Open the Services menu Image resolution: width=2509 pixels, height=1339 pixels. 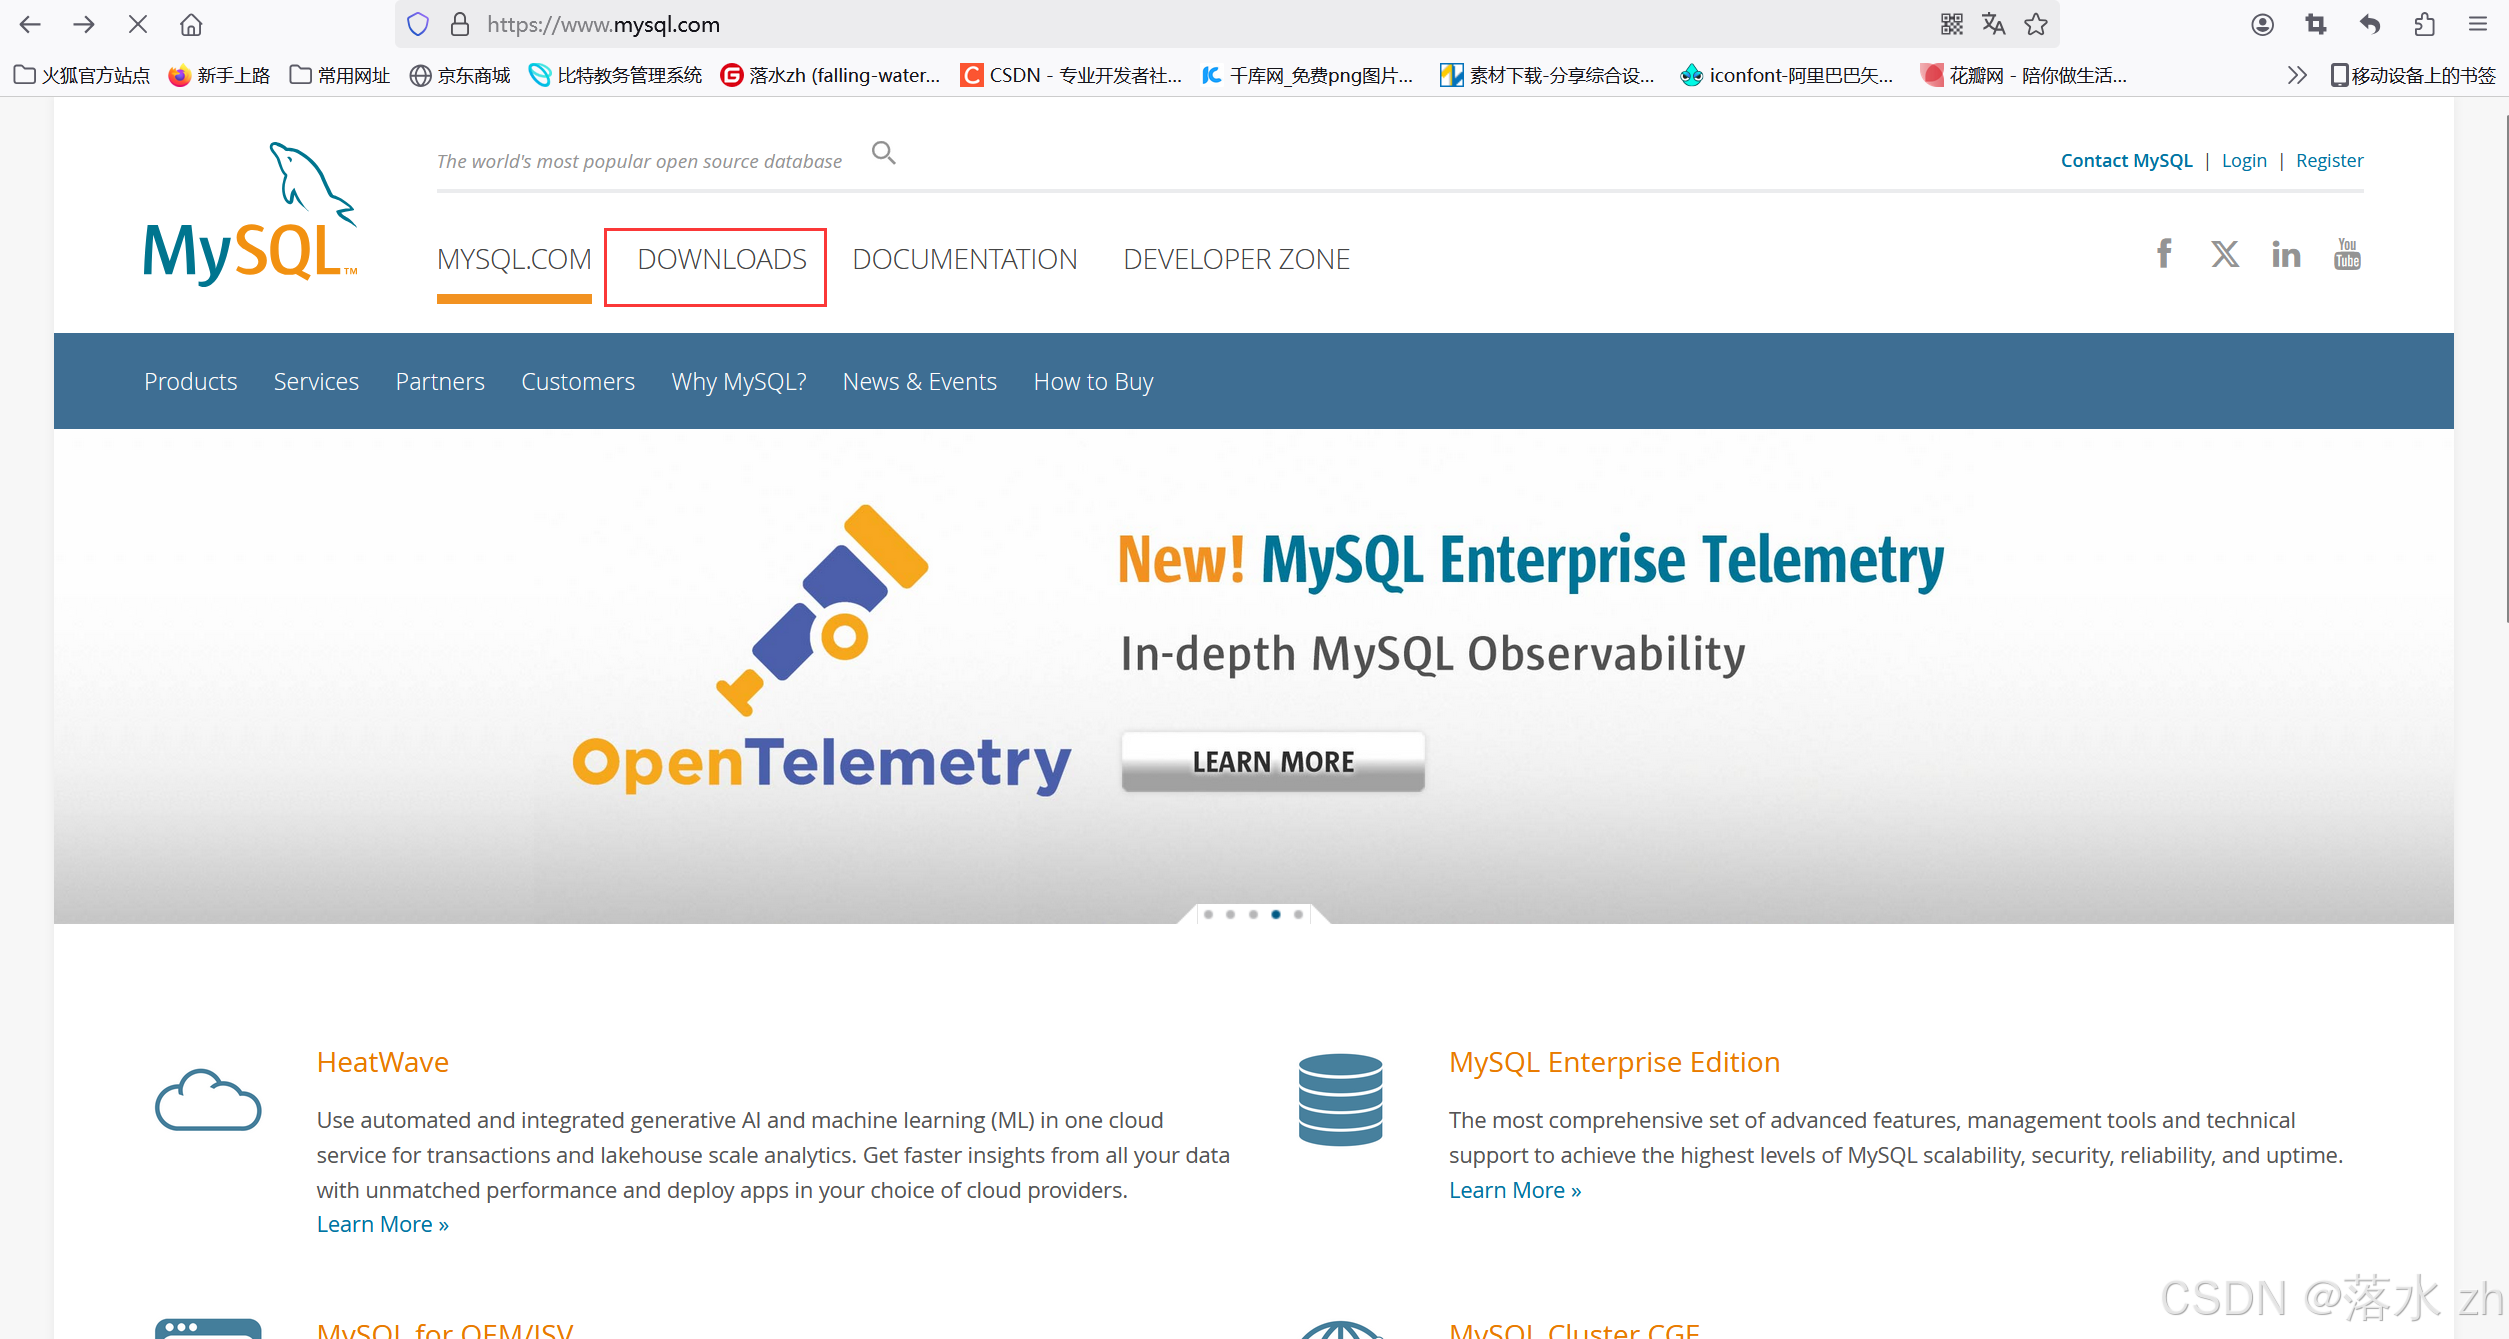[x=316, y=381]
